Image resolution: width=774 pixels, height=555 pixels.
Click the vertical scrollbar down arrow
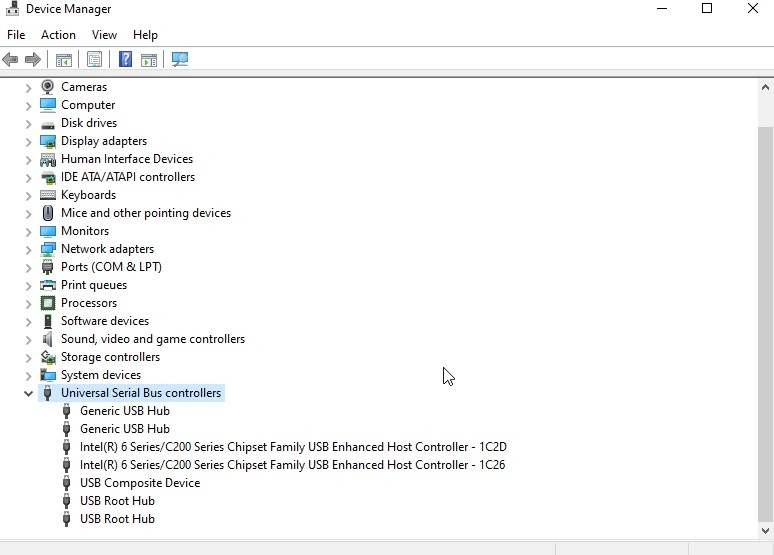point(765,531)
